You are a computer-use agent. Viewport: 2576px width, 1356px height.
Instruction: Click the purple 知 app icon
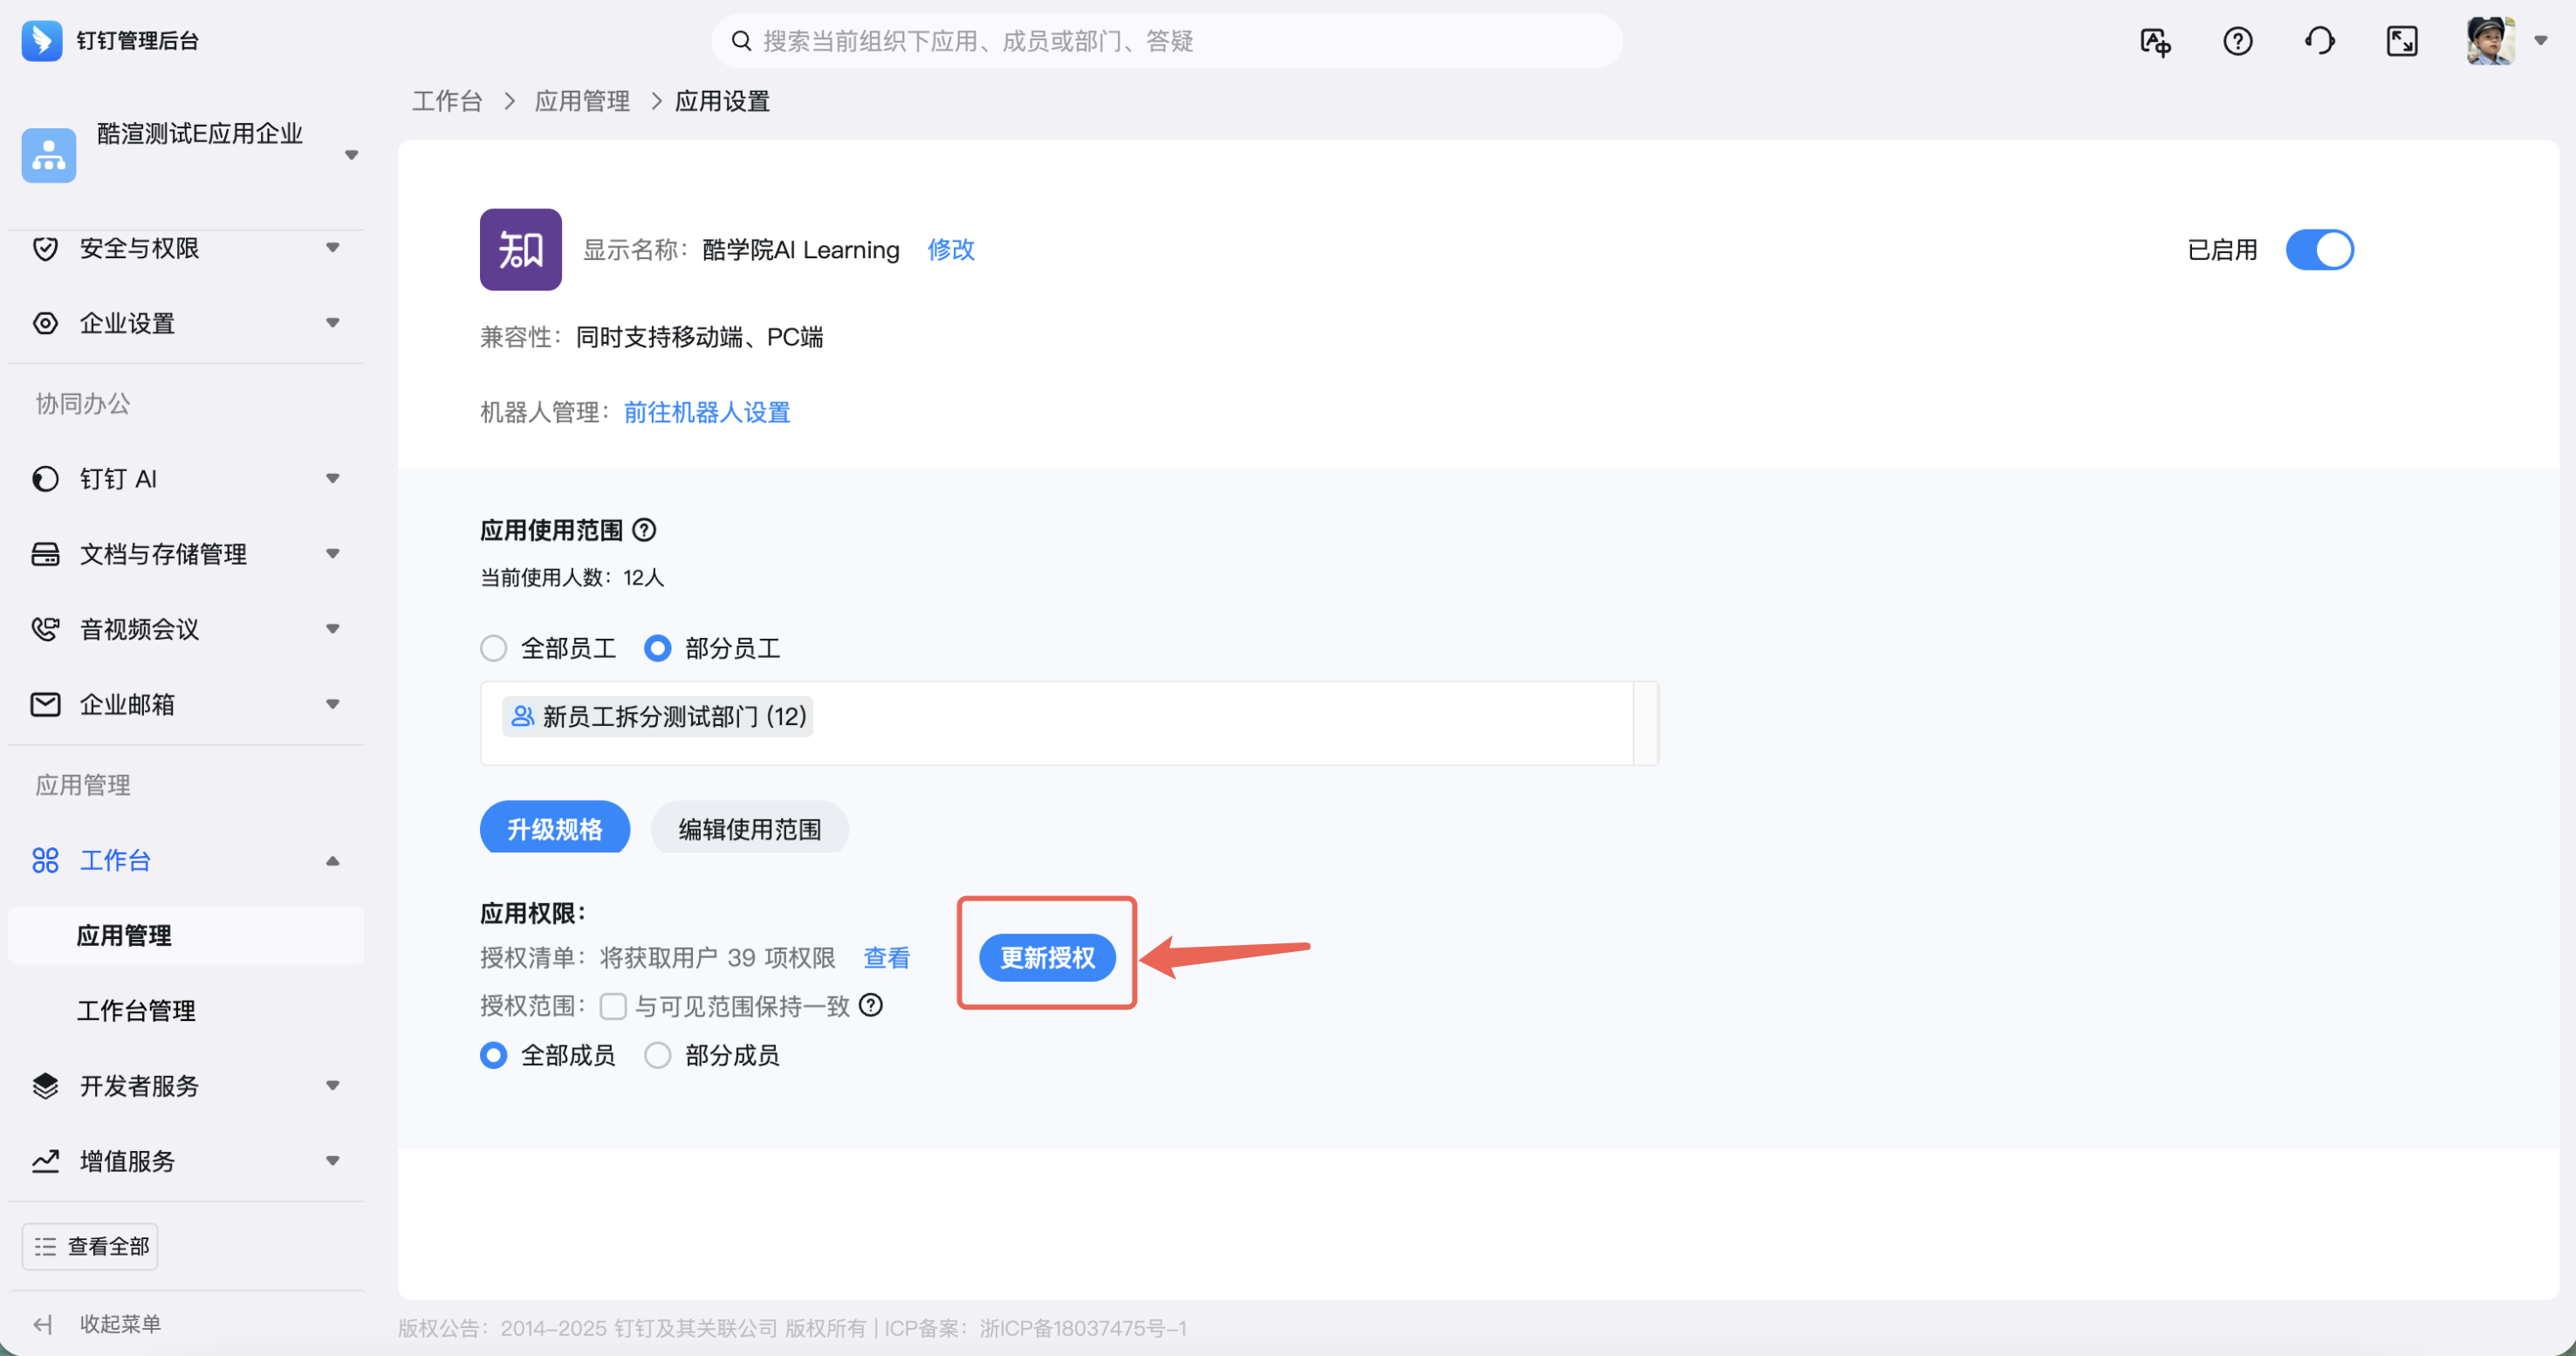point(520,250)
